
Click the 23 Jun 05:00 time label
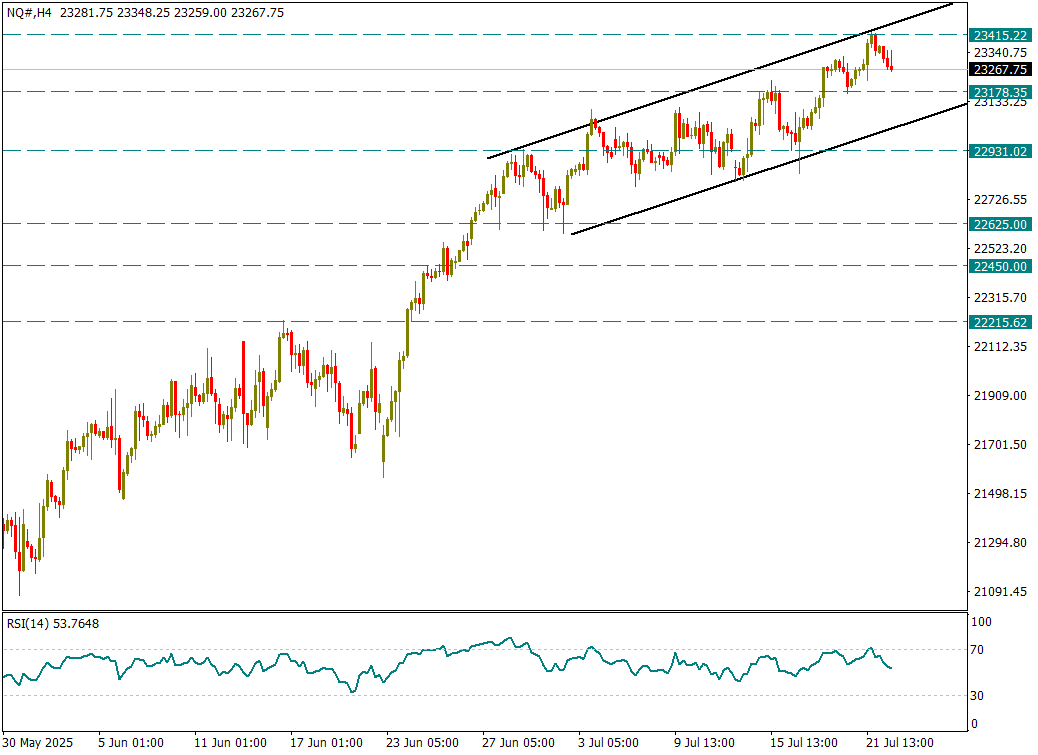(x=422, y=742)
